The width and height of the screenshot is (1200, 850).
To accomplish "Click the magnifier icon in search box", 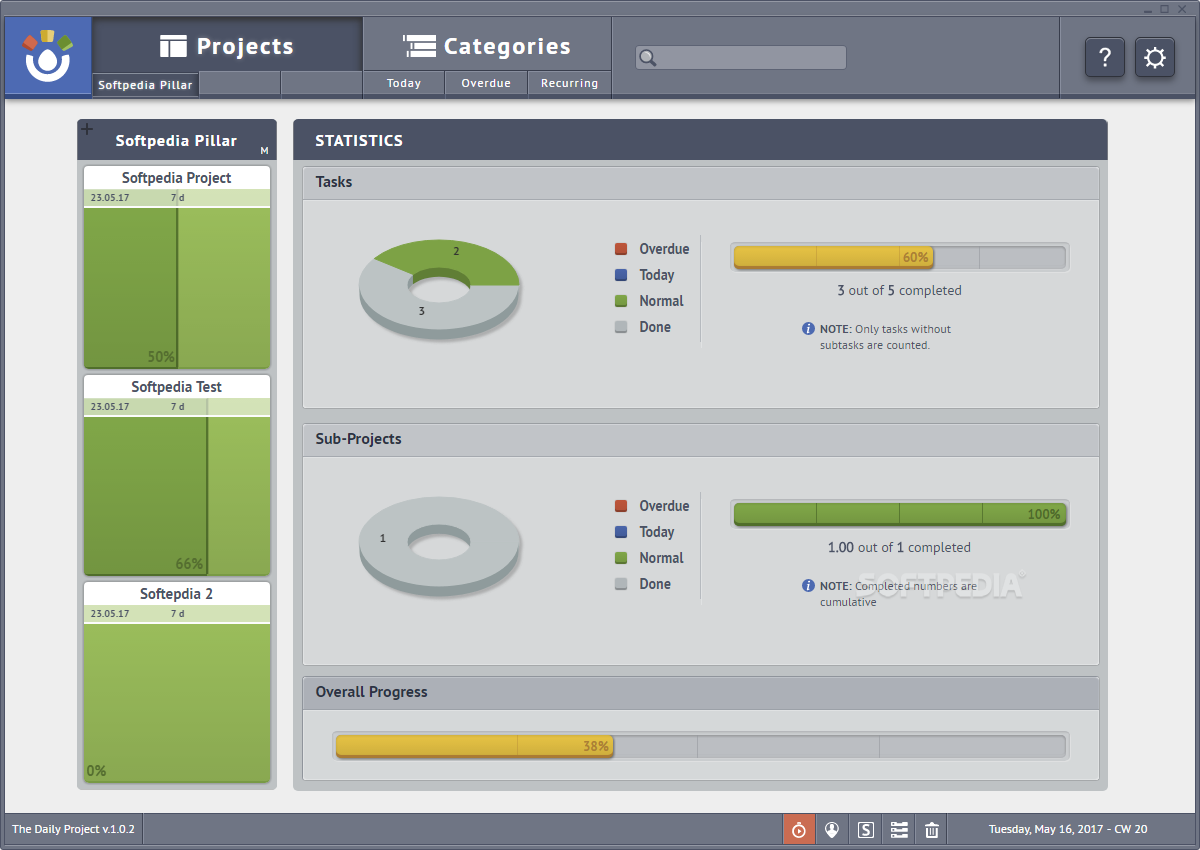I will 648,58.
